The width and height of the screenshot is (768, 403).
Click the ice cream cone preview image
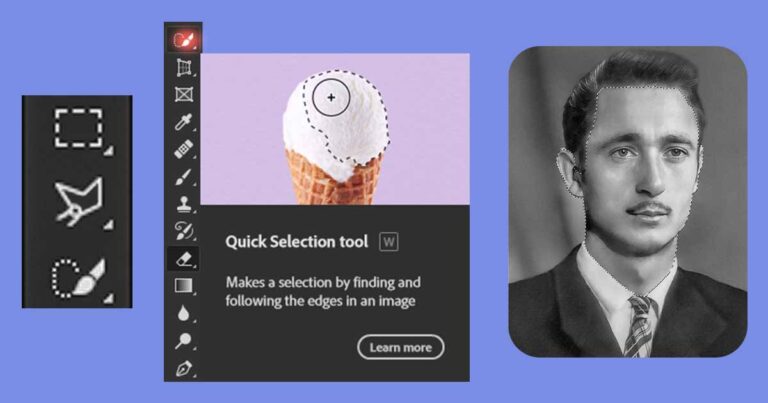(x=335, y=129)
